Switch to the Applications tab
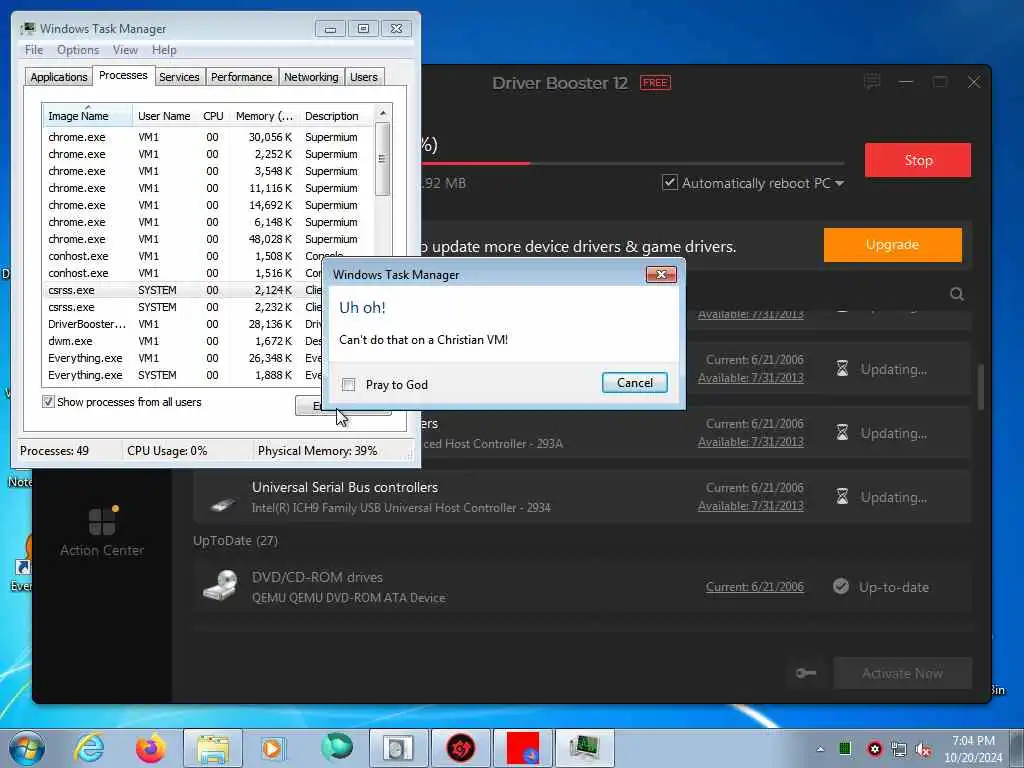This screenshot has height=768, width=1024. [59, 77]
